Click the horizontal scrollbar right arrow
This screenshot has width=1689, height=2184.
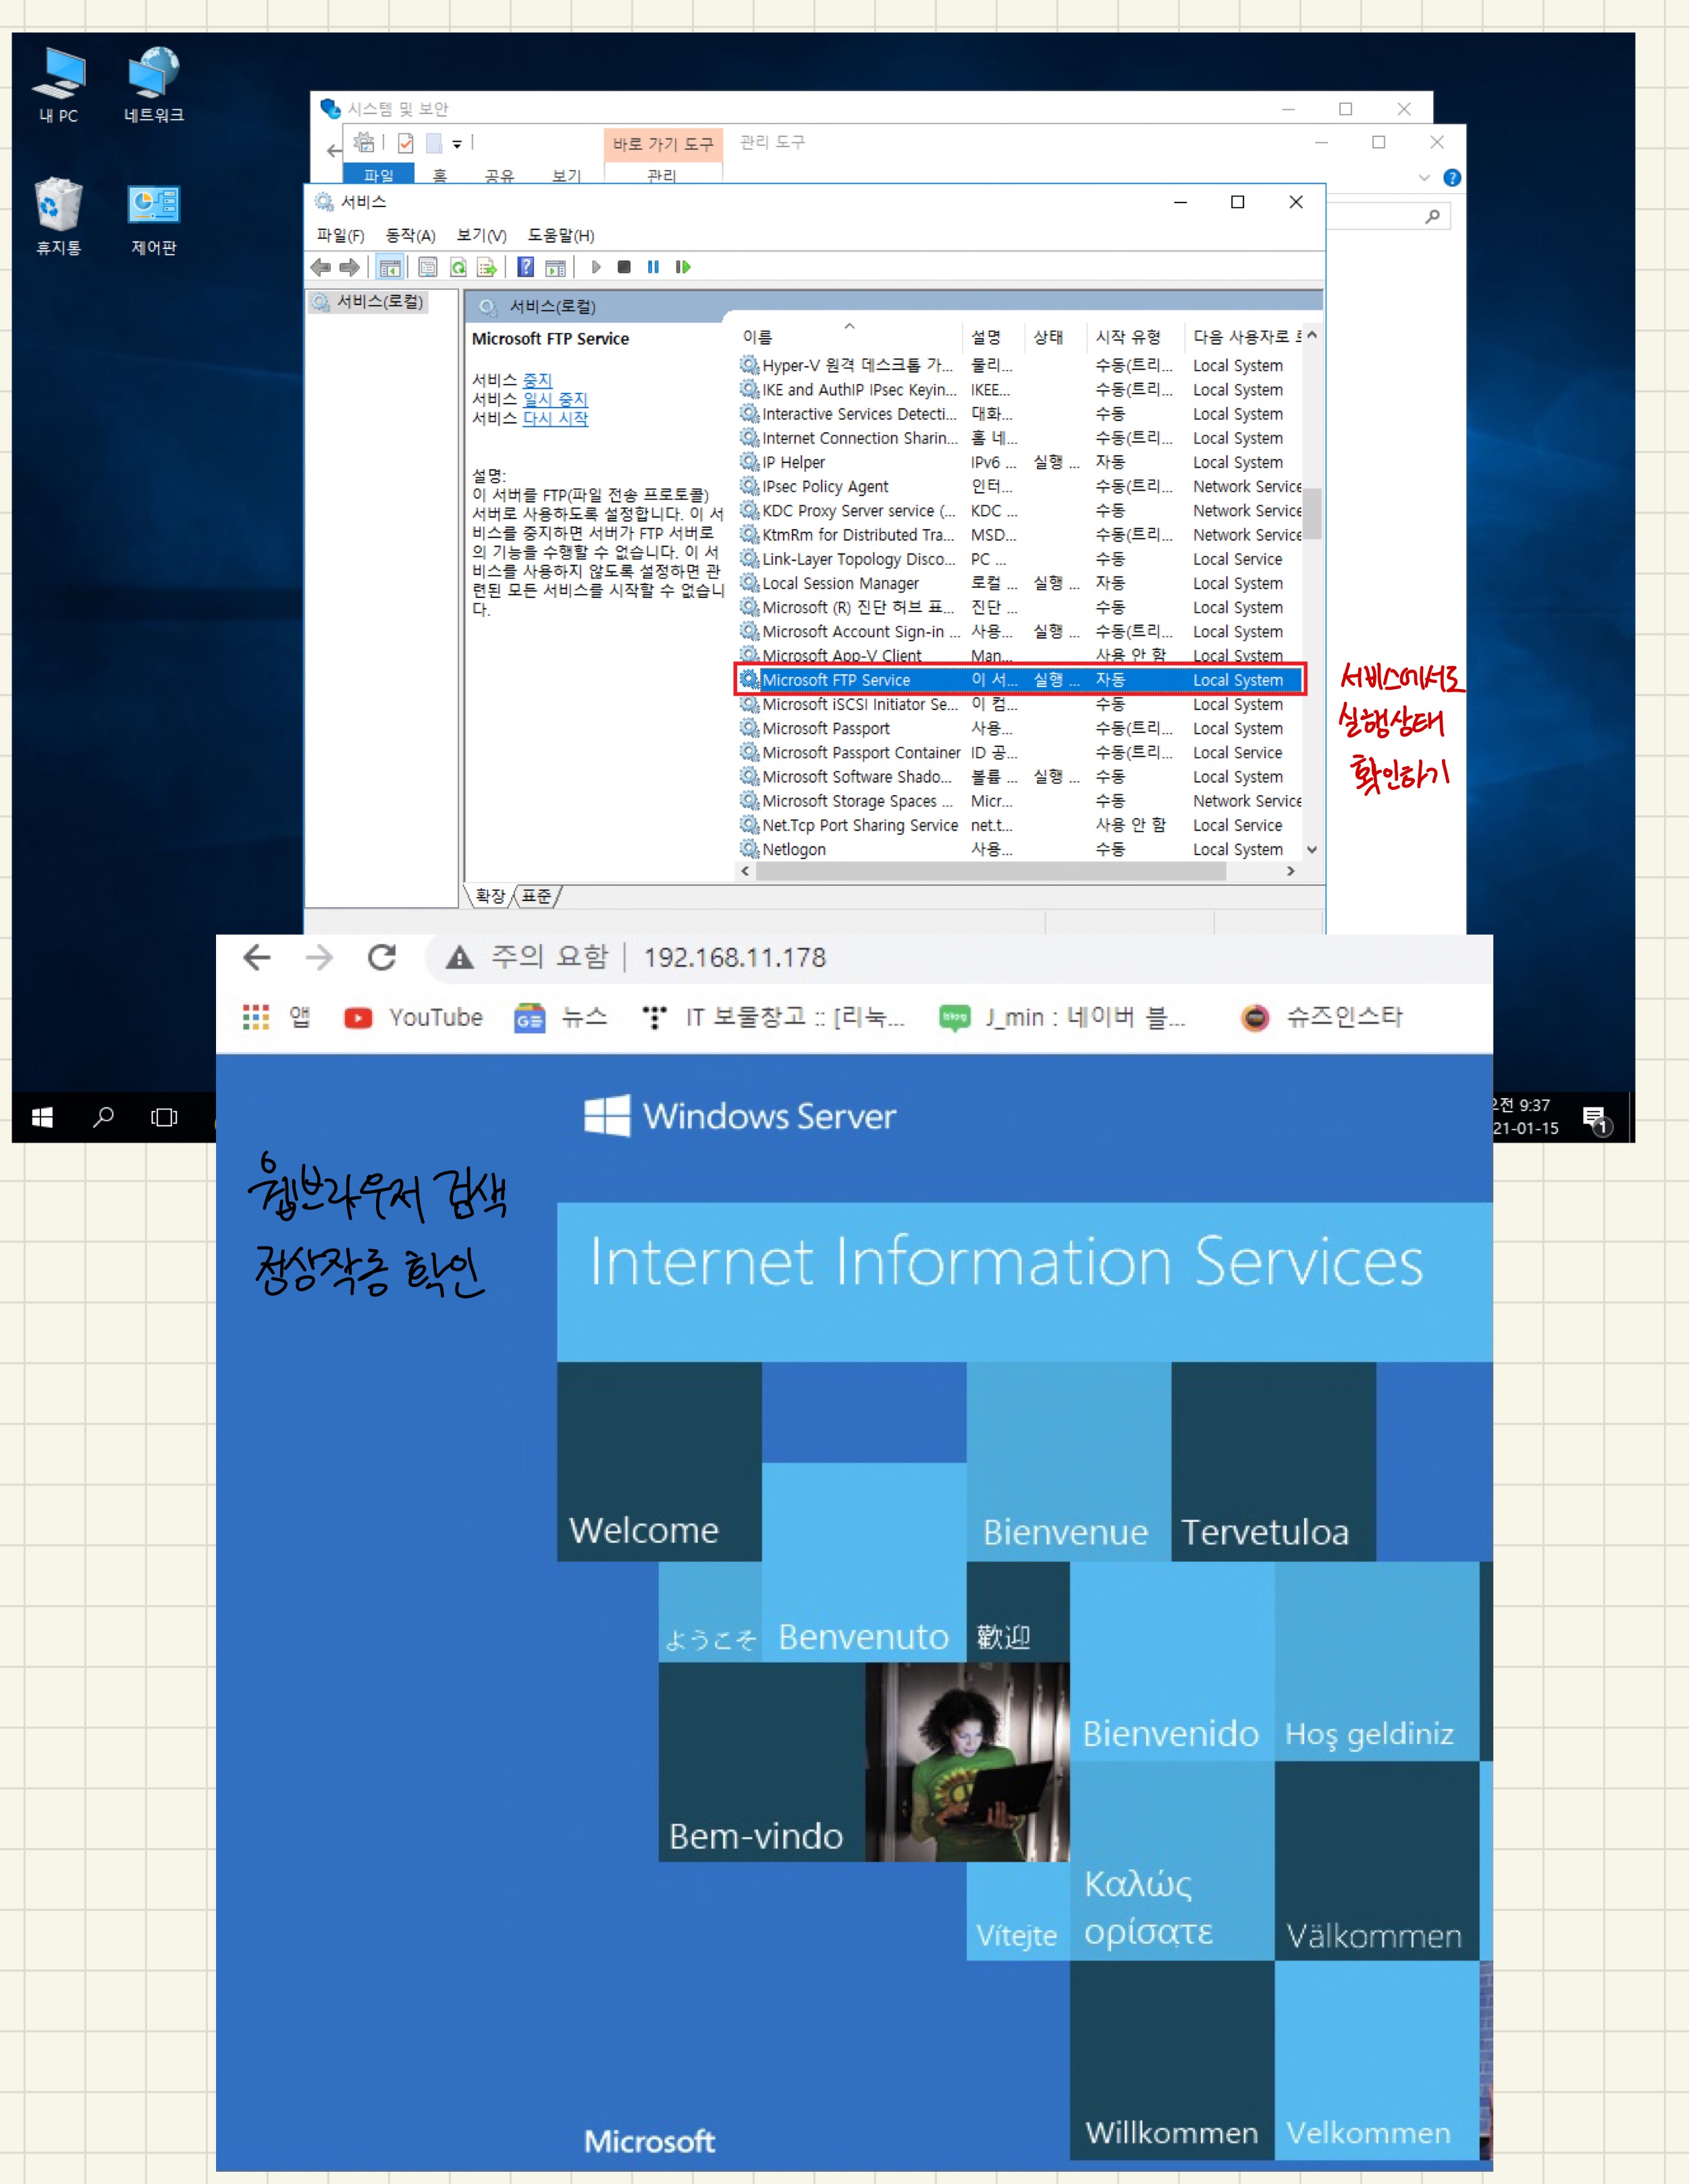pyautogui.click(x=1291, y=871)
